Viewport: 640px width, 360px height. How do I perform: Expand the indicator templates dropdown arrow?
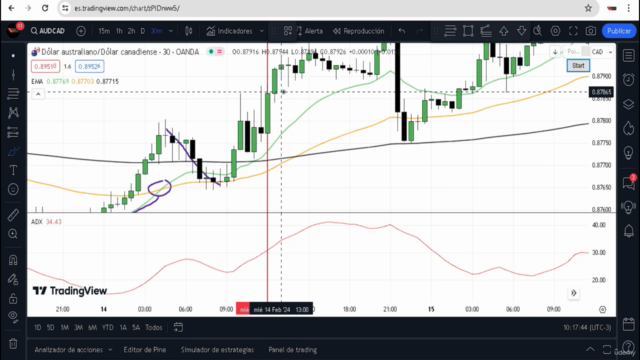tap(262, 31)
